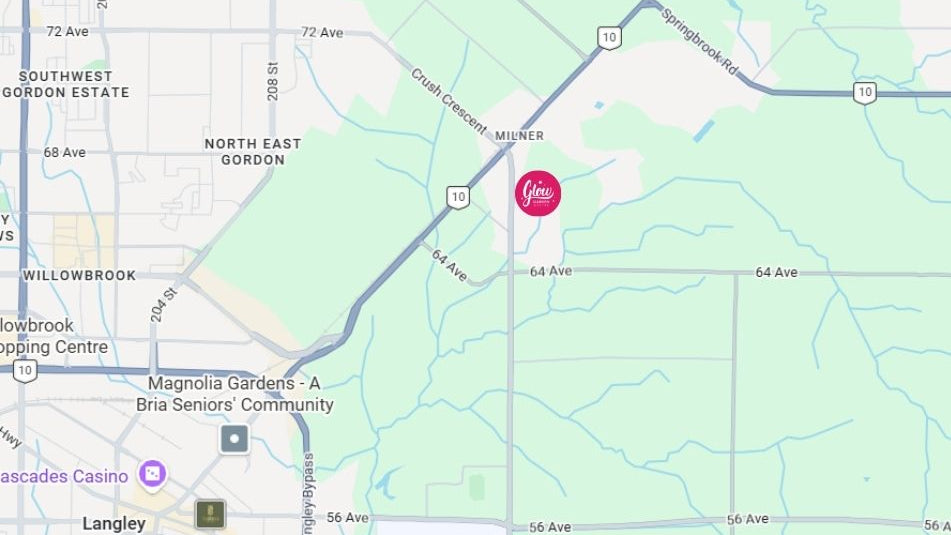951x535 pixels.
Task: Open the Cascades Casino place label
Action: (x=64, y=476)
